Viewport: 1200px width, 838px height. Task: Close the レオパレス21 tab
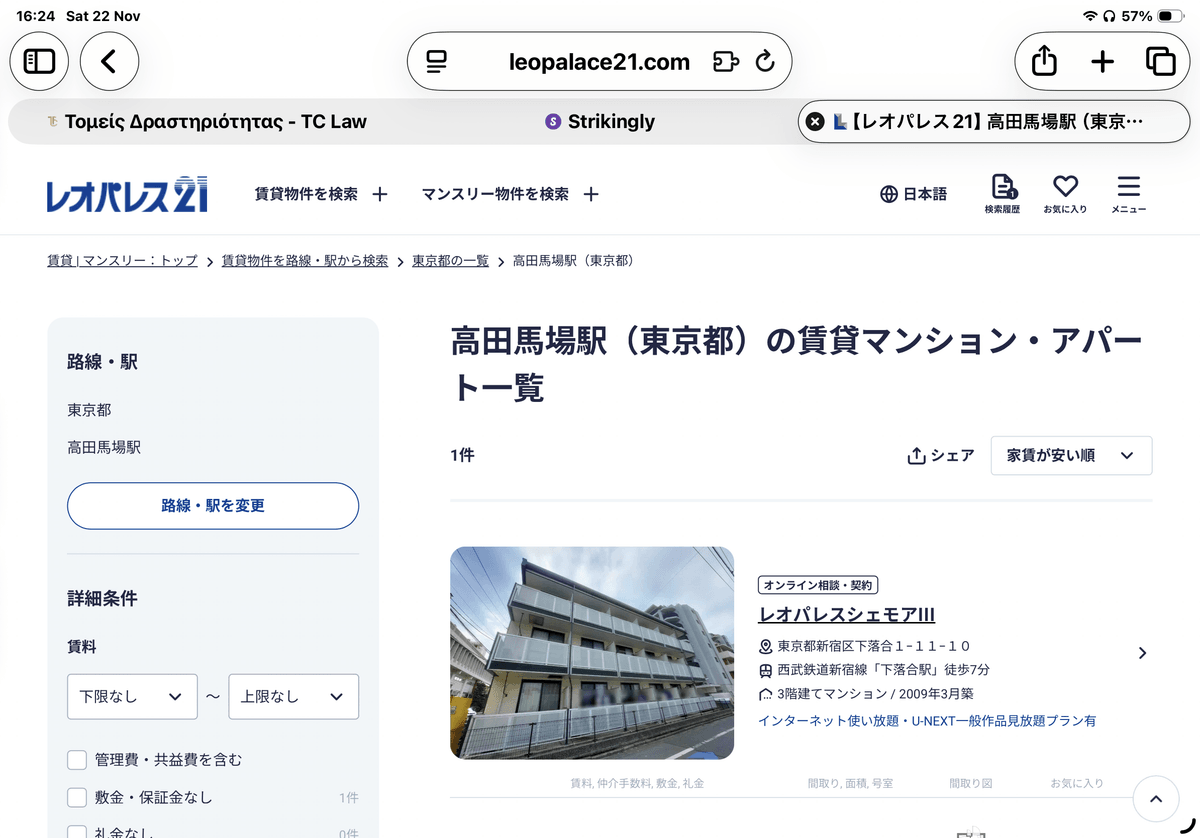815,121
